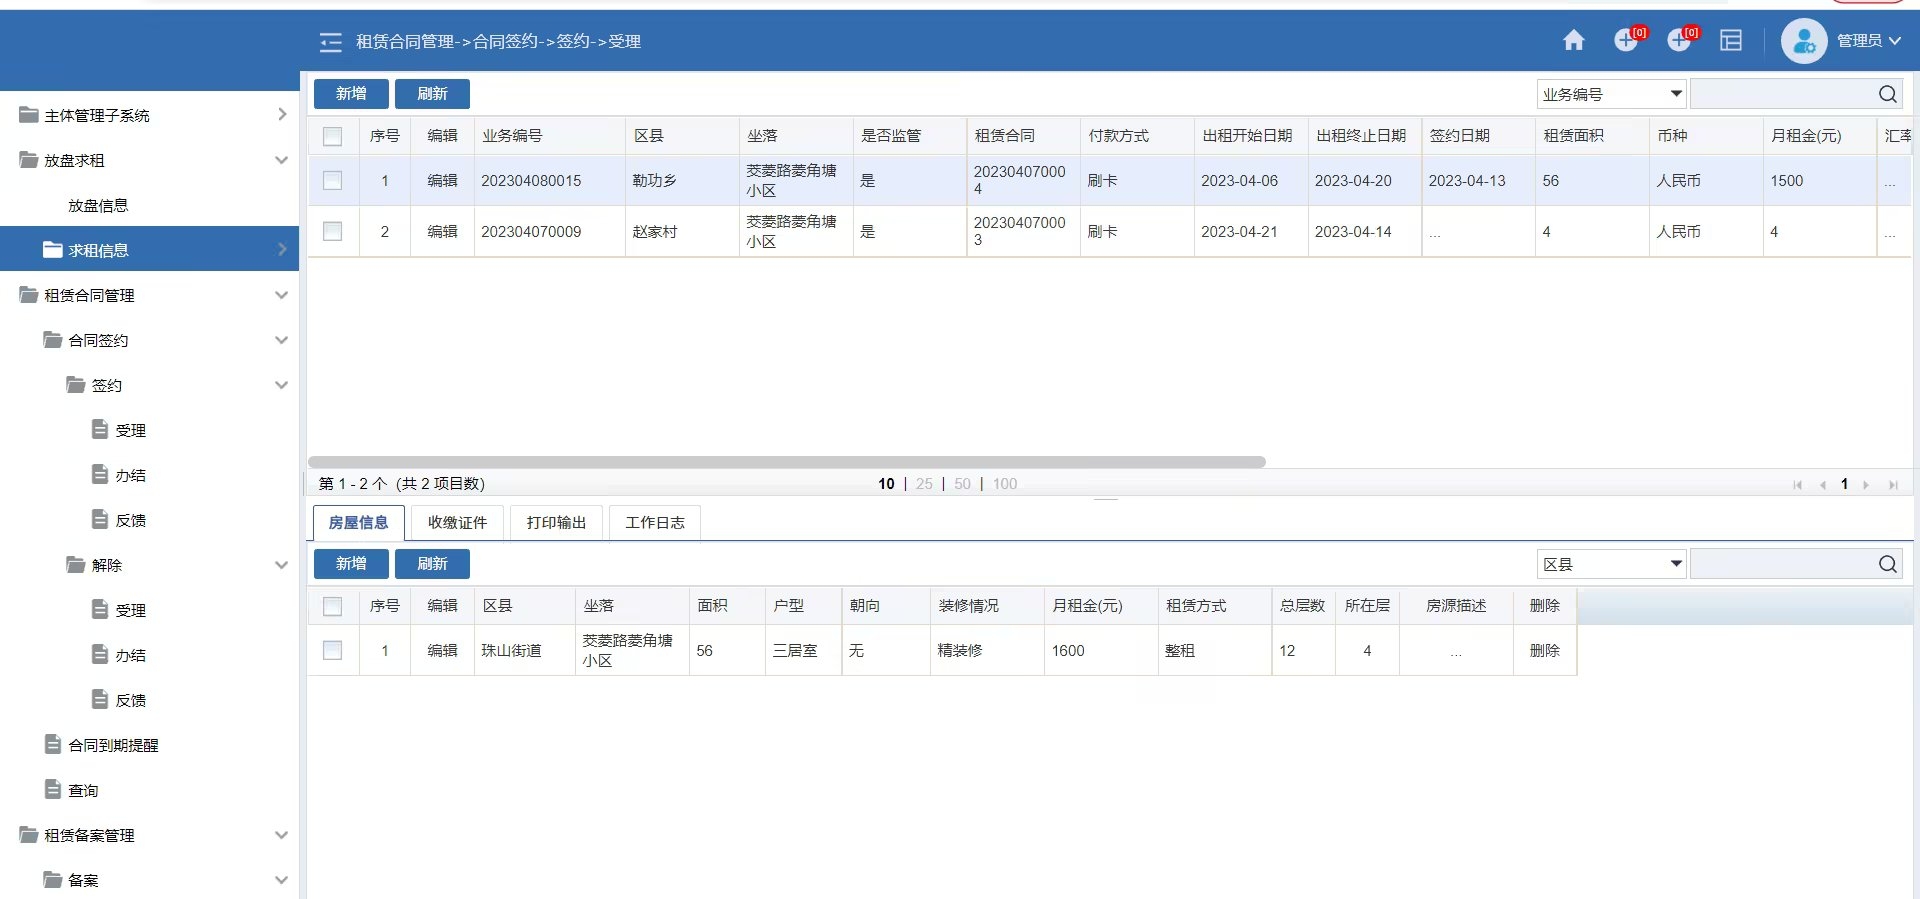Image resolution: width=1920 pixels, height=899 pixels.
Task: Collapse the 解除 chevron
Action: coord(282,565)
